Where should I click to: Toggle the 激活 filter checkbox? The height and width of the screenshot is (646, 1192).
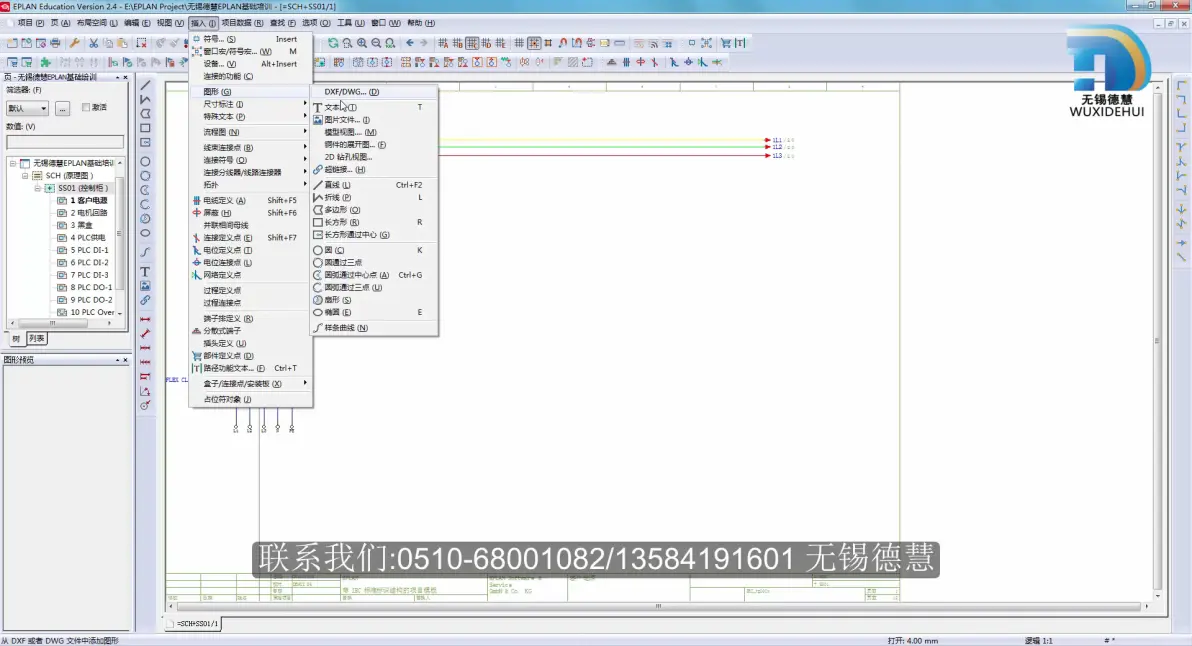86,108
